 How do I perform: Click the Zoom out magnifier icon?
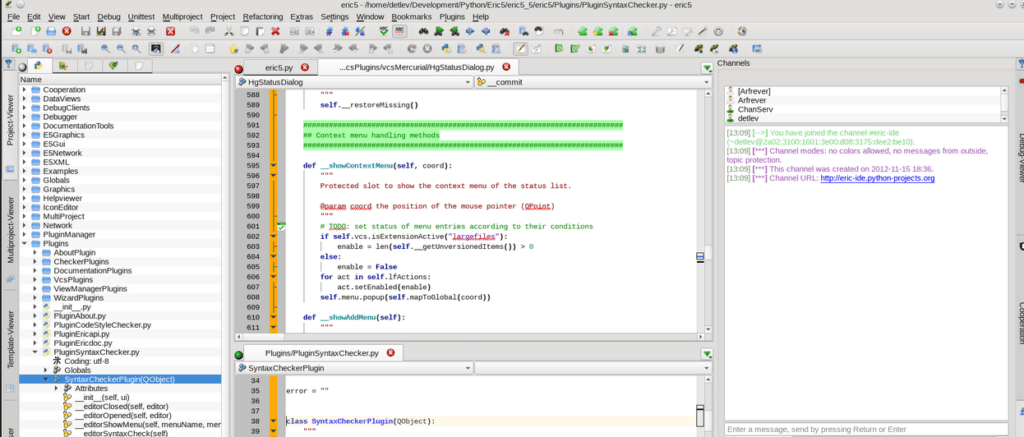click(x=121, y=48)
